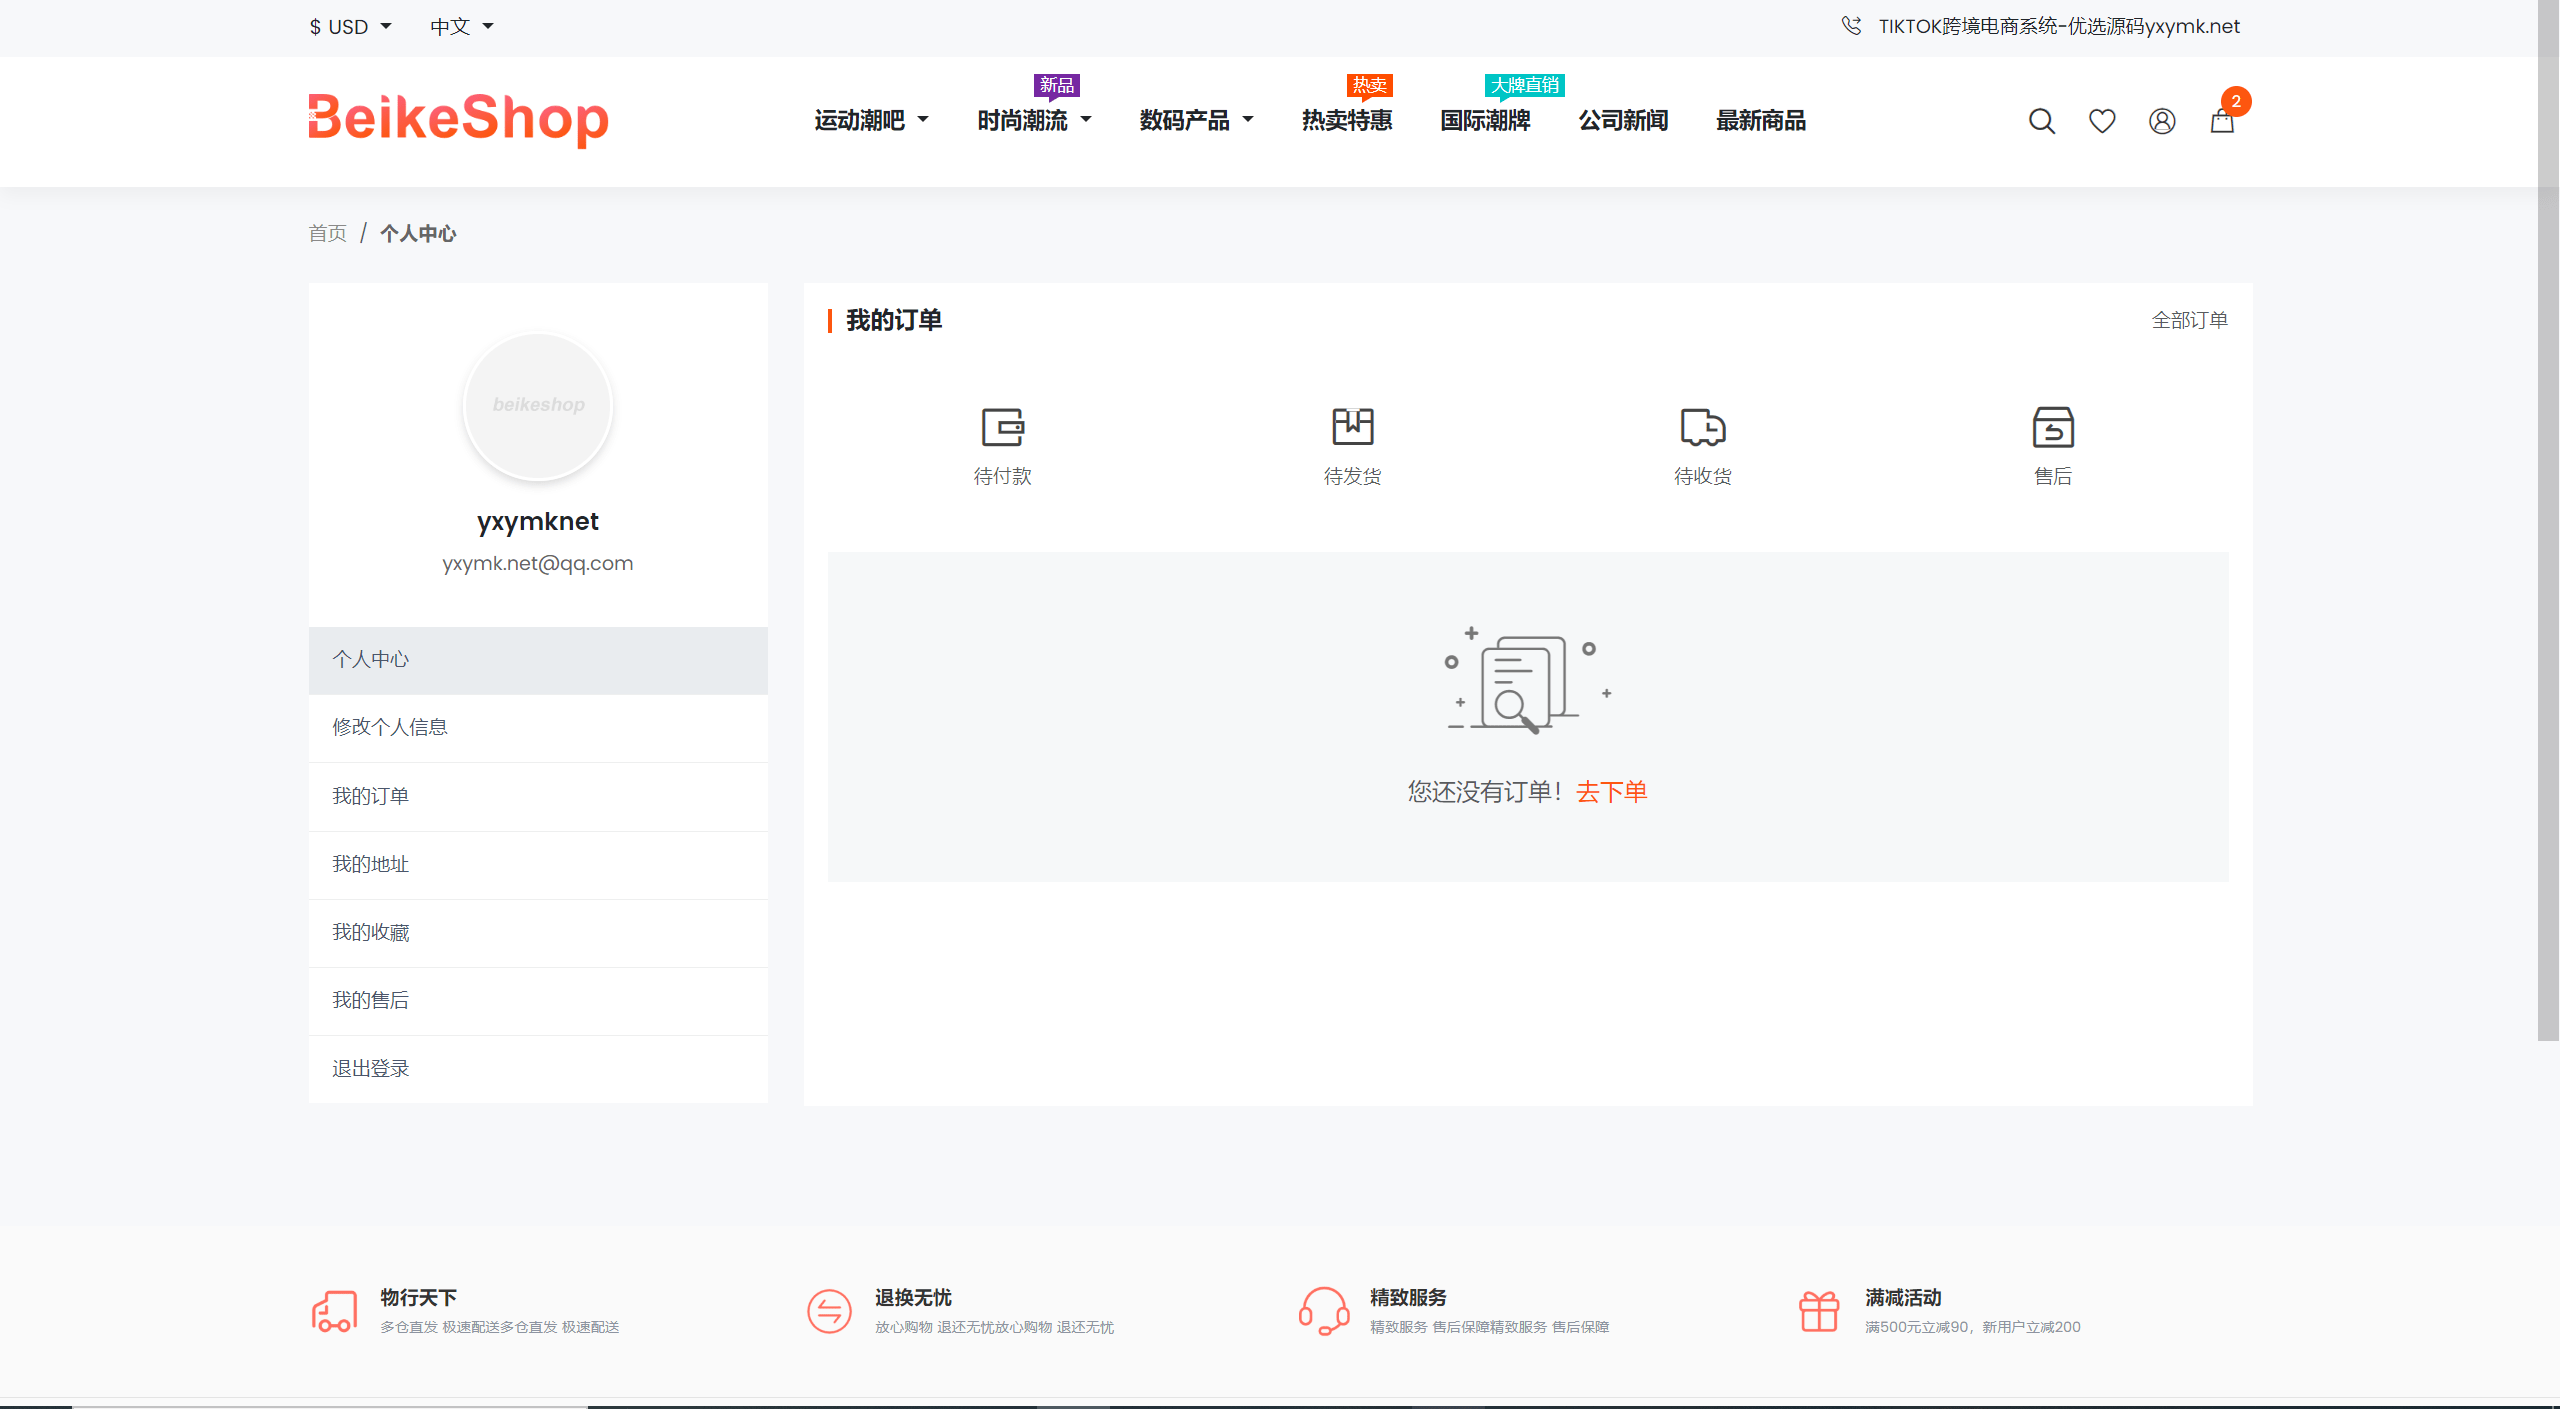Select 我的订单 in the sidebar

pos(538,797)
